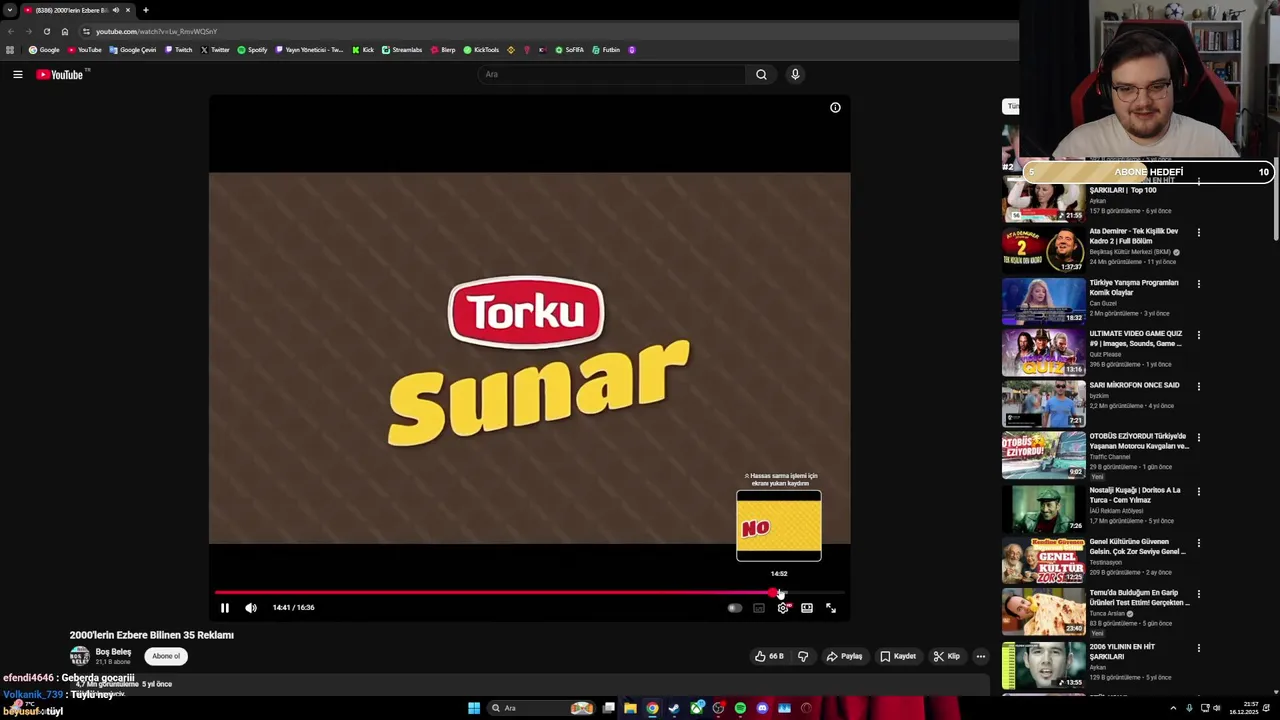1280x720 pixels.
Task: Open the Kick bookmark
Action: pyautogui.click(x=362, y=50)
